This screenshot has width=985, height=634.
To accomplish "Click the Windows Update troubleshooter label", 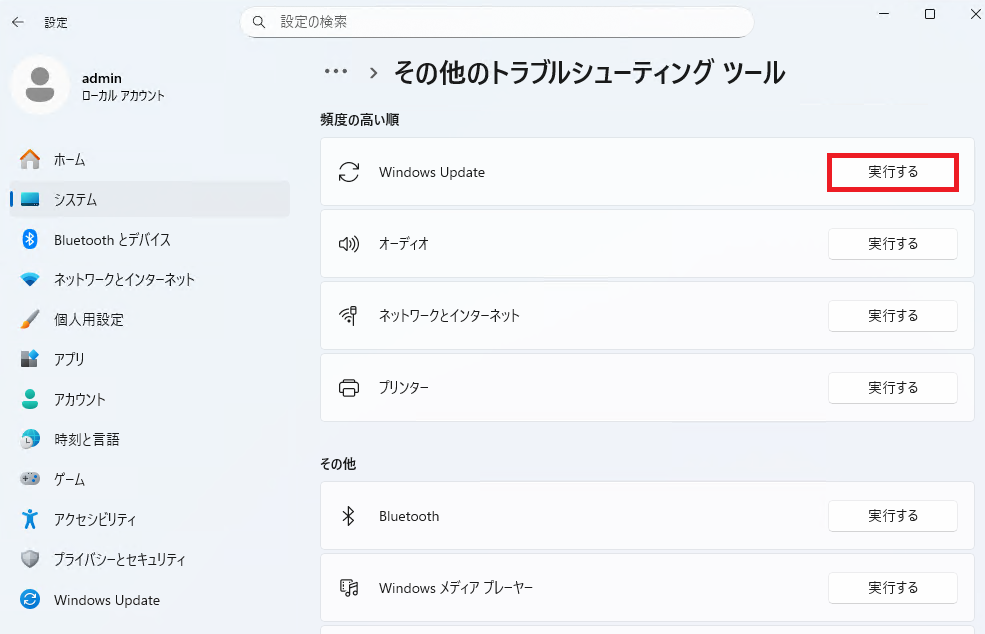I will (432, 172).
